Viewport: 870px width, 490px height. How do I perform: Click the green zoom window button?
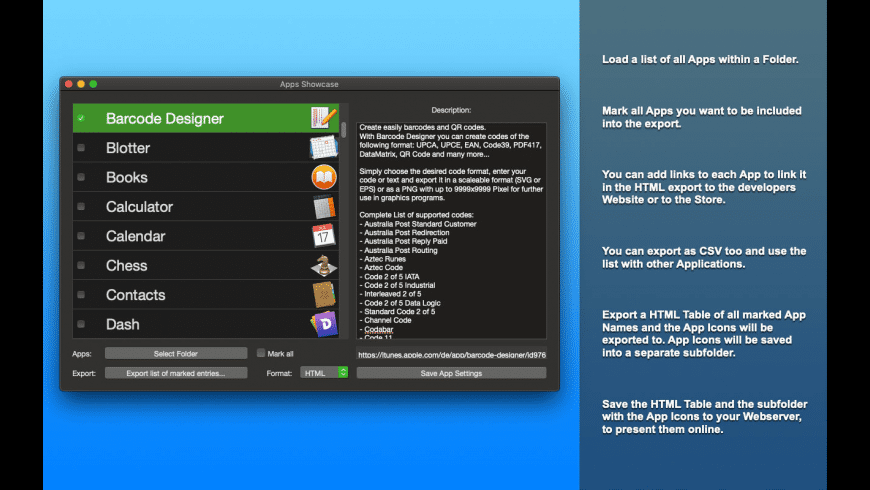pyautogui.click(x=93, y=84)
